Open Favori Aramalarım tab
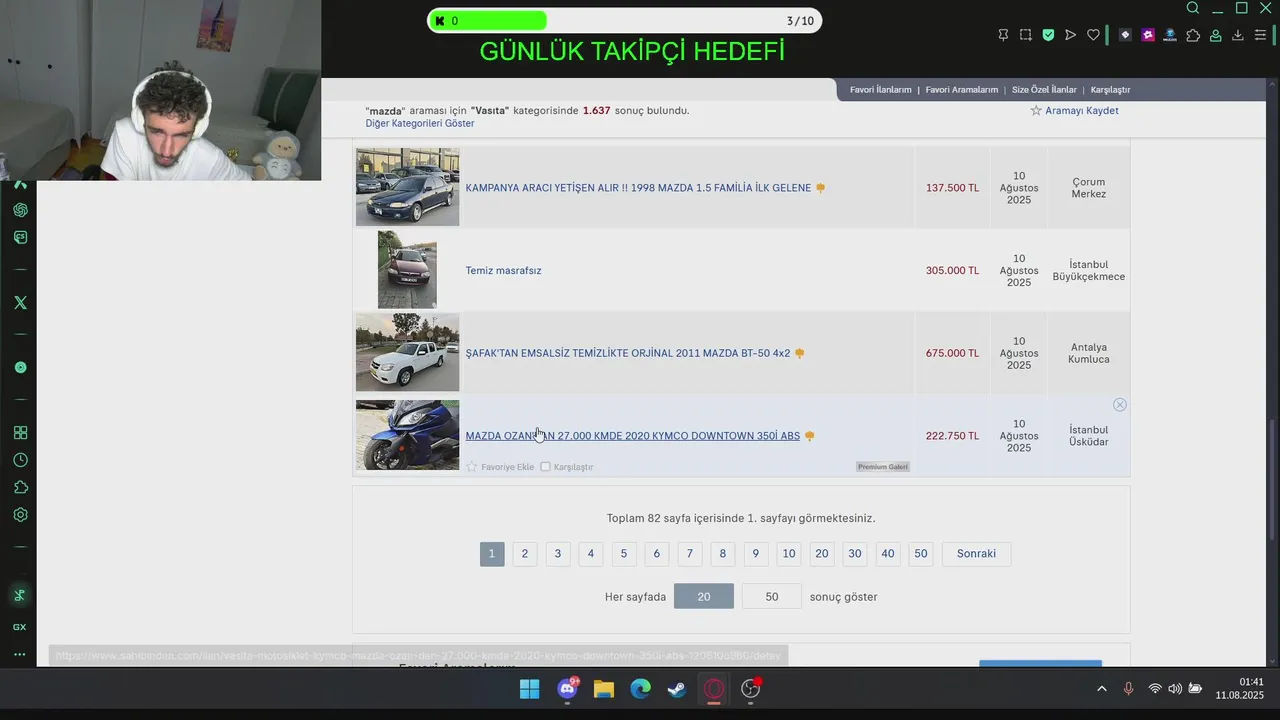This screenshot has height=720, width=1280. tap(962, 90)
